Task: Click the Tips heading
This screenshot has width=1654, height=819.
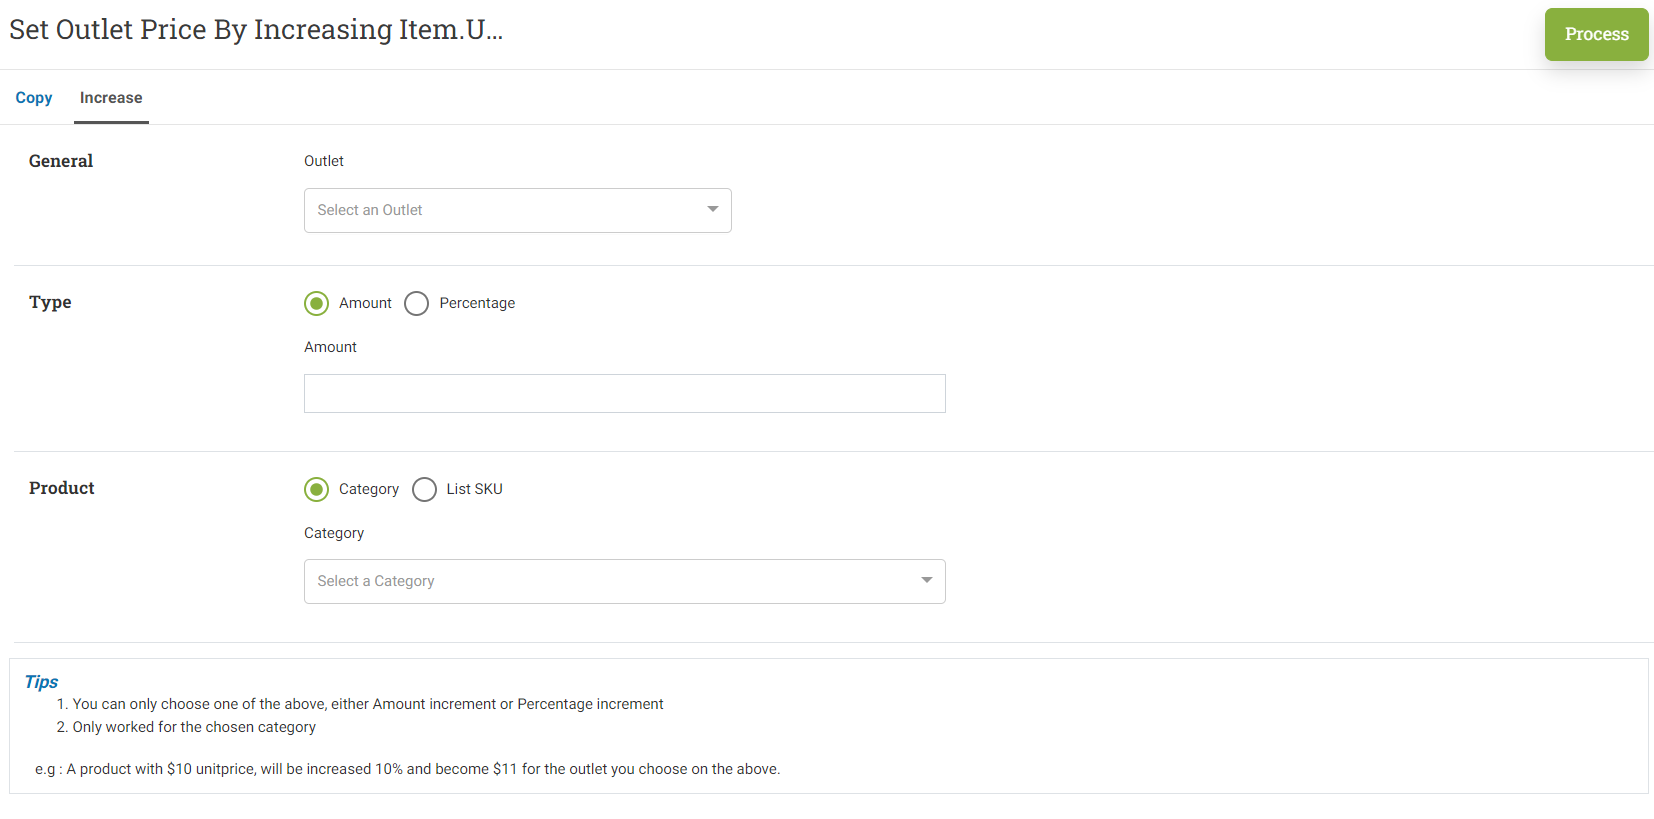Action: [x=41, y=682]
